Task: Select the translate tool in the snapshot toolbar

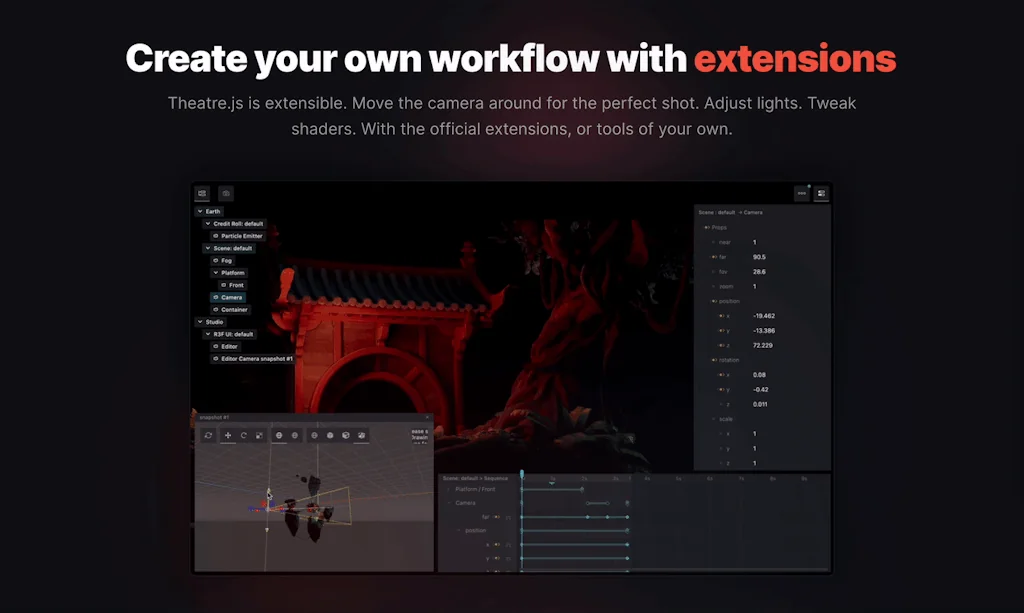Action: (228, 434)
